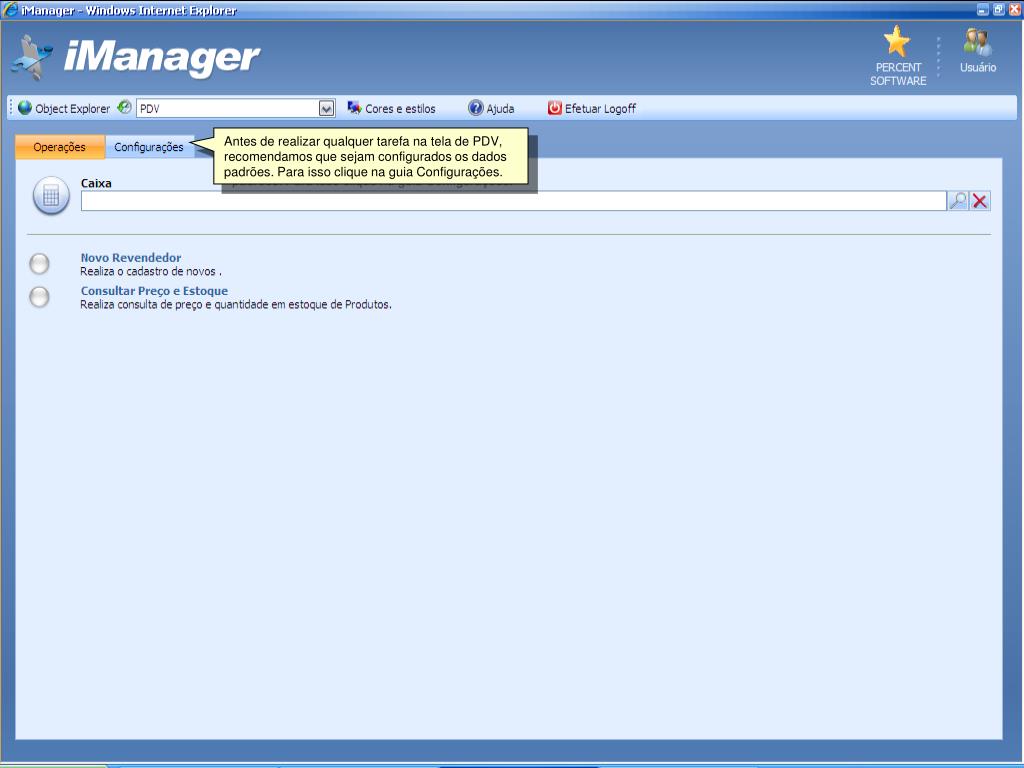This screenshot has width=1024, height=768.
Task: Open the Novo Revendedor link
Action: 131,258
